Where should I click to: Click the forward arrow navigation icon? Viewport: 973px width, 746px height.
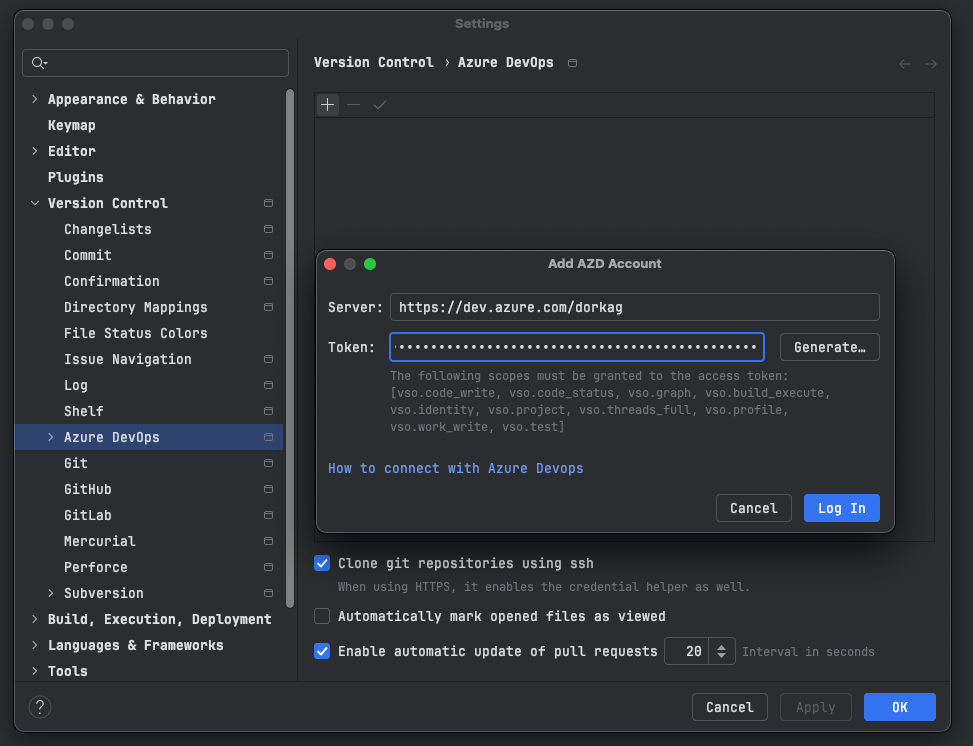point(931,64)
